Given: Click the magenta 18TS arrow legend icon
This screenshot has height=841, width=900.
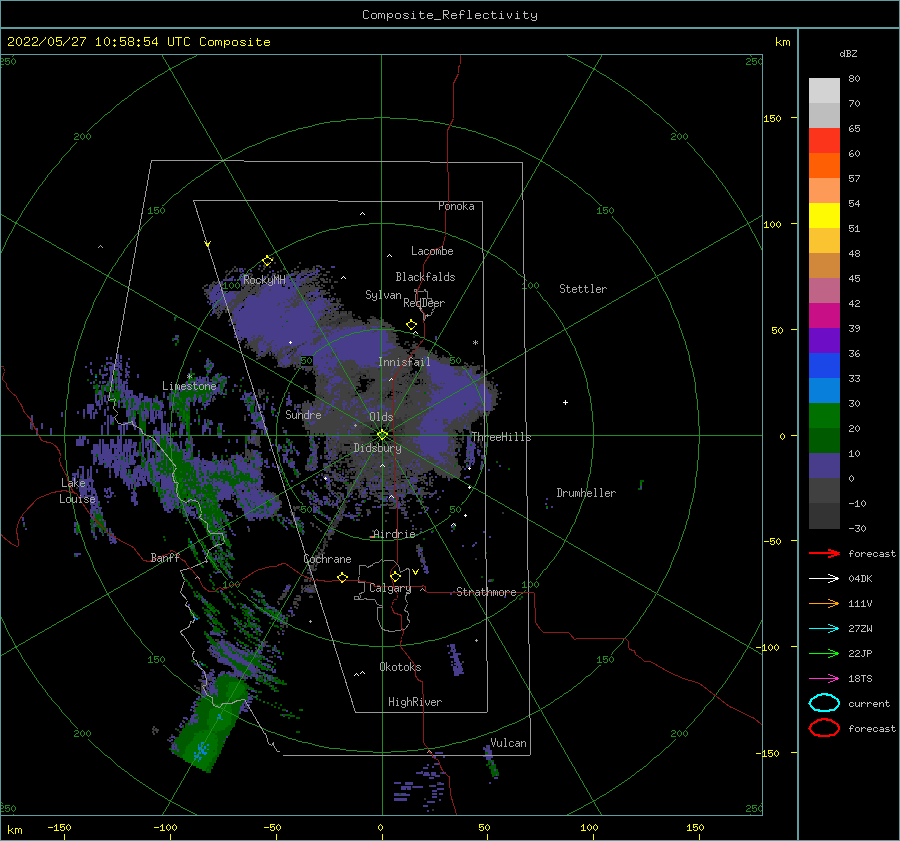Looking at the screenshot, I should tap(824, 679).
